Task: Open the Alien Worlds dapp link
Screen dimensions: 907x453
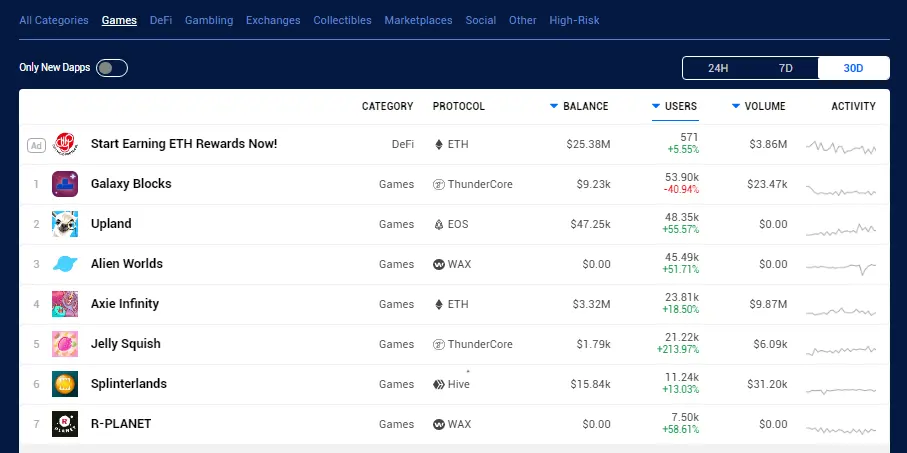Action: 127,263
